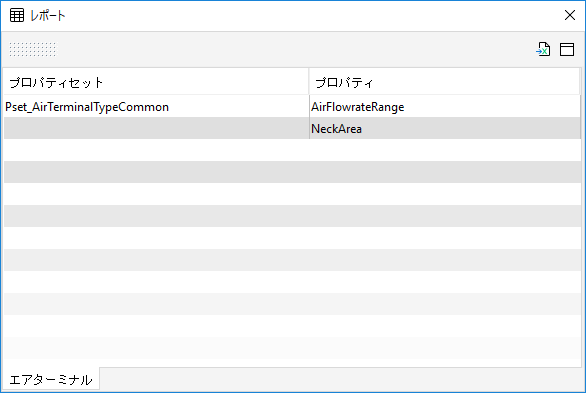Click the table icon left of レポート title
The height and width of the screenshot is (393, 586).
tap(17, 15)
